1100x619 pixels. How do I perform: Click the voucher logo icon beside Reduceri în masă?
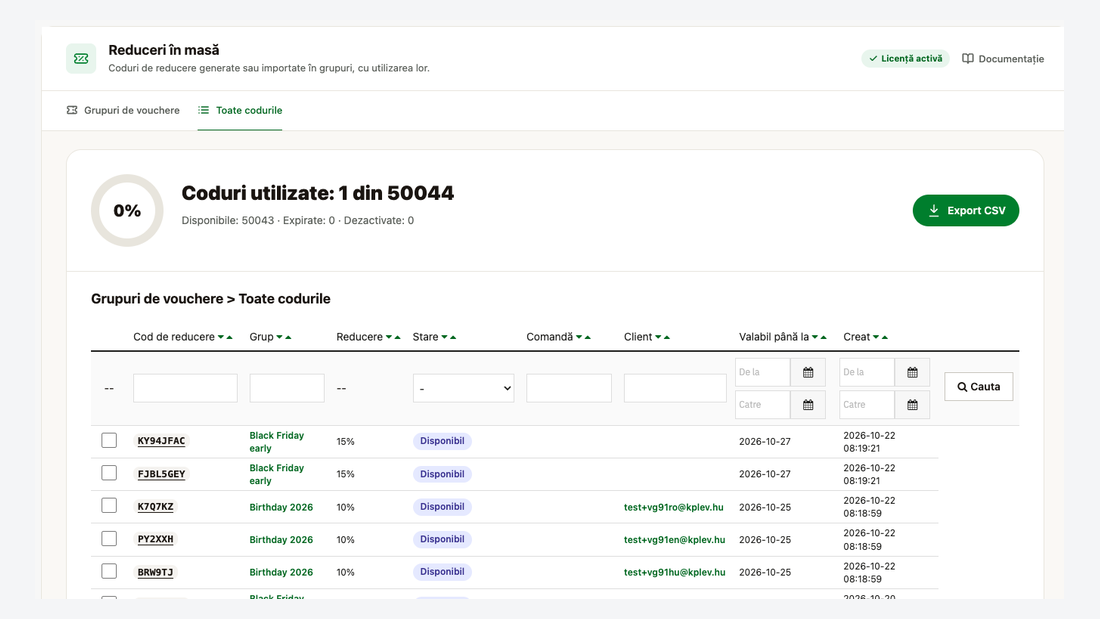[81, 59]
